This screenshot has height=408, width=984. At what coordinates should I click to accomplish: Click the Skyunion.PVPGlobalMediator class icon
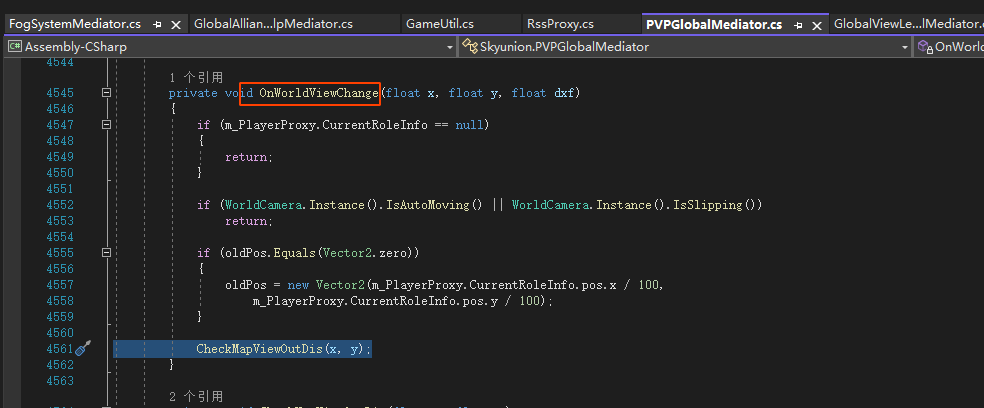click(x=469, y=46)
